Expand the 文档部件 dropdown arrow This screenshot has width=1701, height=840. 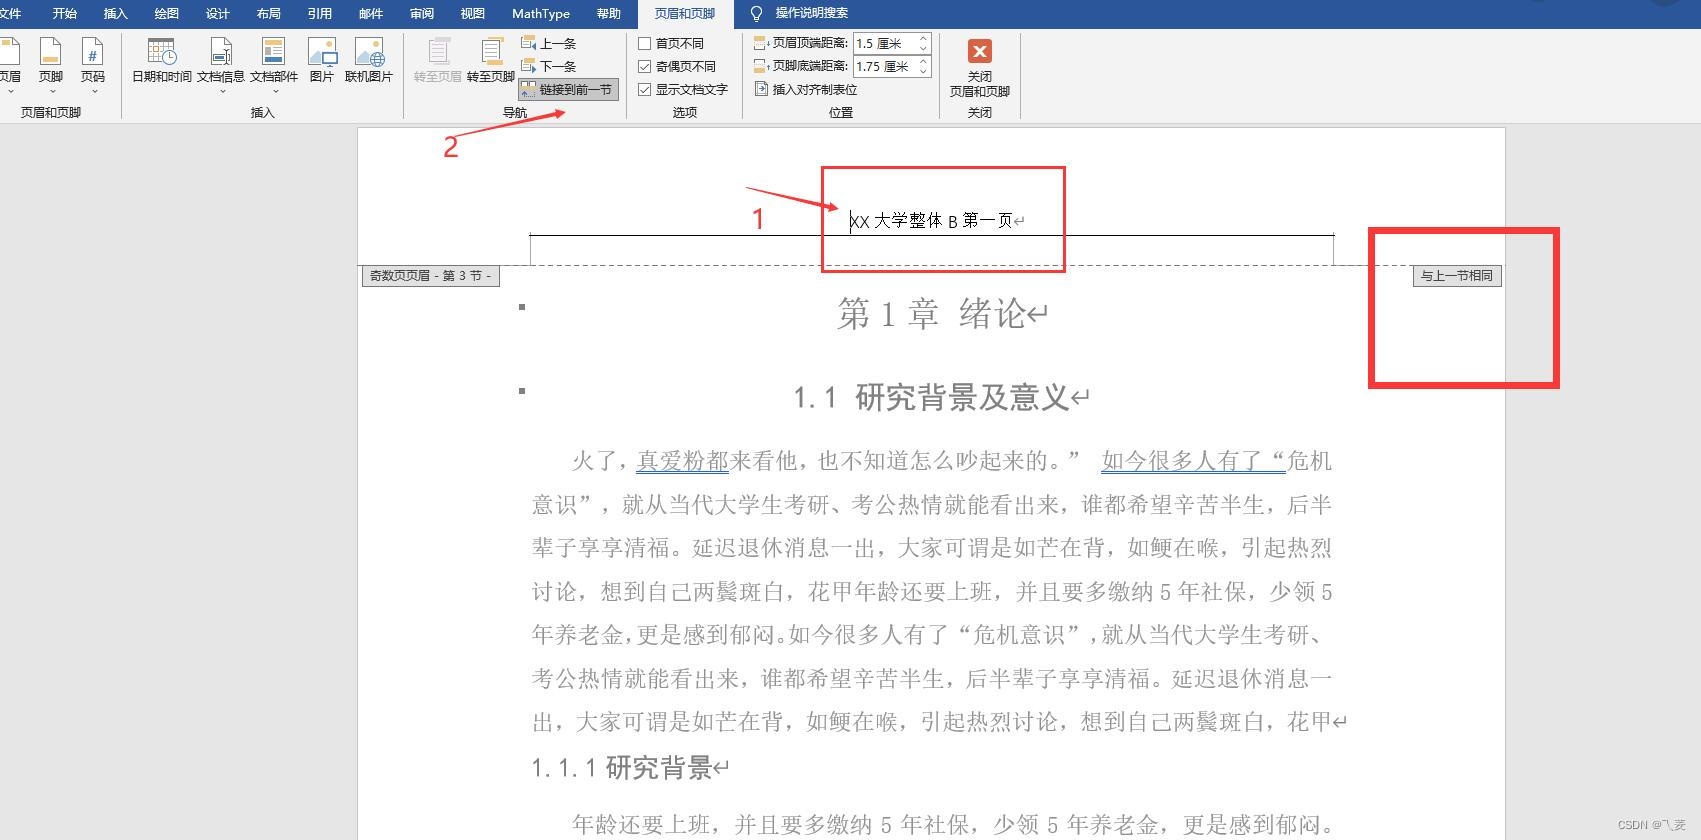[274, 92]
